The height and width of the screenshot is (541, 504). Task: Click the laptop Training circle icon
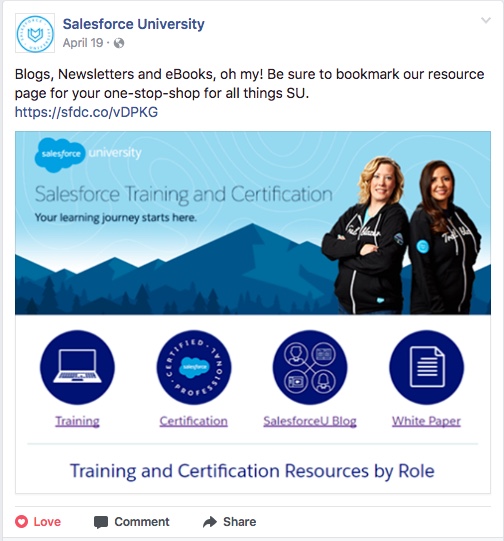pyautogui.click(x=77, y=367)
